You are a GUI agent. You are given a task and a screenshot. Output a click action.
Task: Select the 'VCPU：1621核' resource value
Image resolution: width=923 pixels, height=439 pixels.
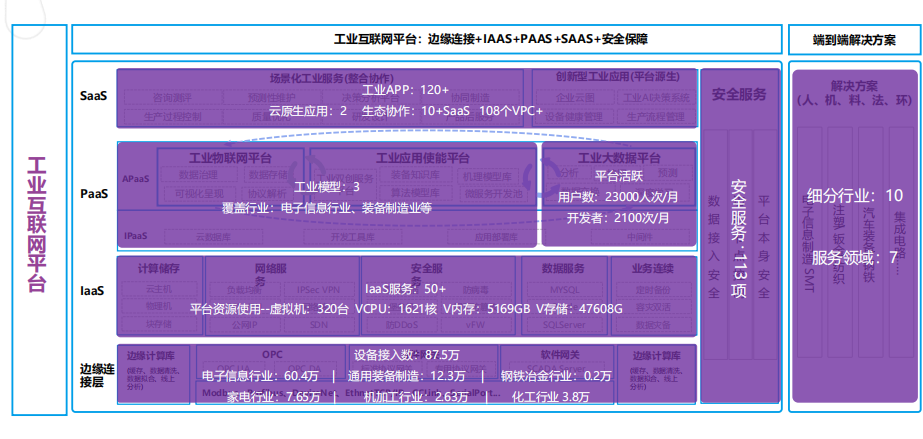point(396,308)
